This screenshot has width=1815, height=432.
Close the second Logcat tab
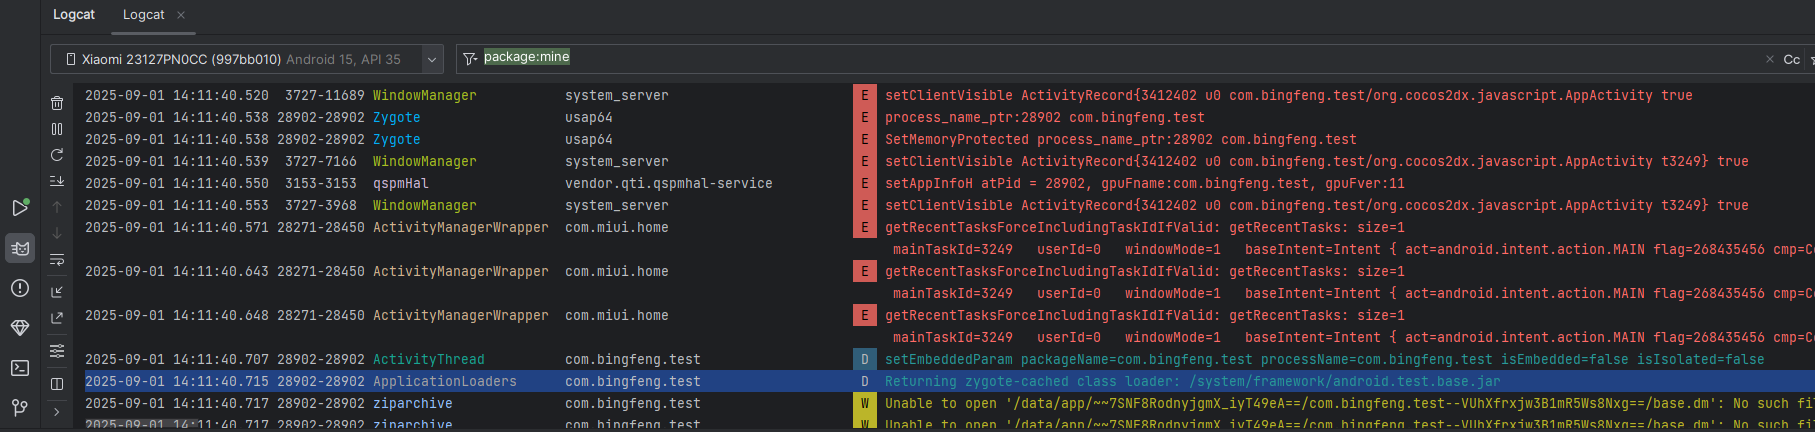point(181,15)
